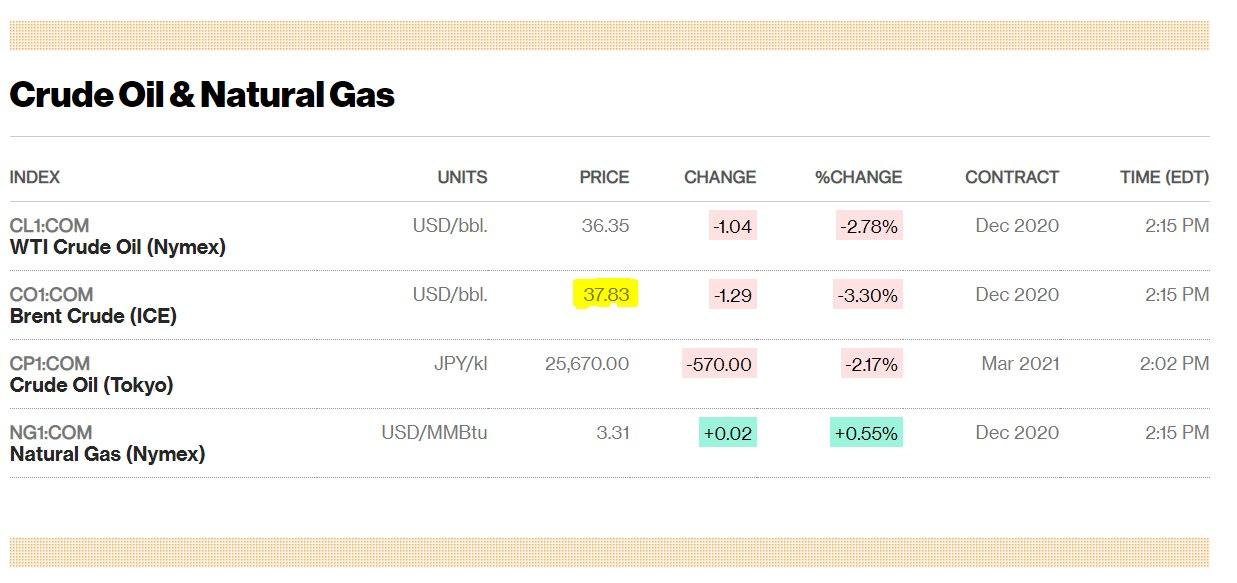Click the NG1:COM ticker symbol
The image size is (1237, 583).
tap(51, 433)
